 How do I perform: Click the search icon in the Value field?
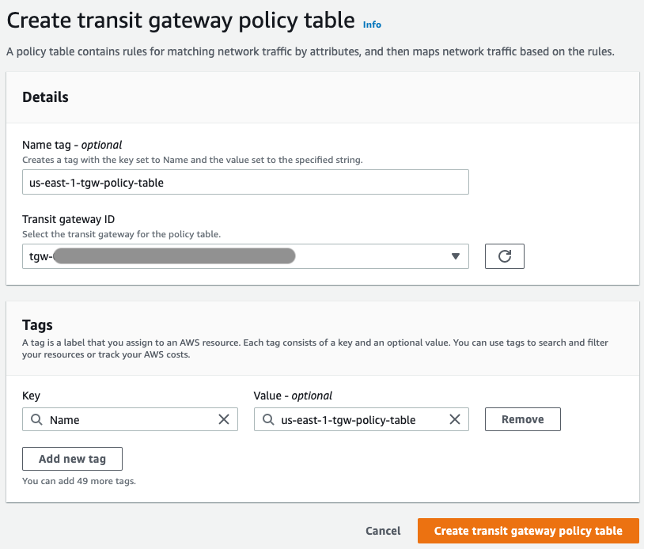click(x=268, y=420)
